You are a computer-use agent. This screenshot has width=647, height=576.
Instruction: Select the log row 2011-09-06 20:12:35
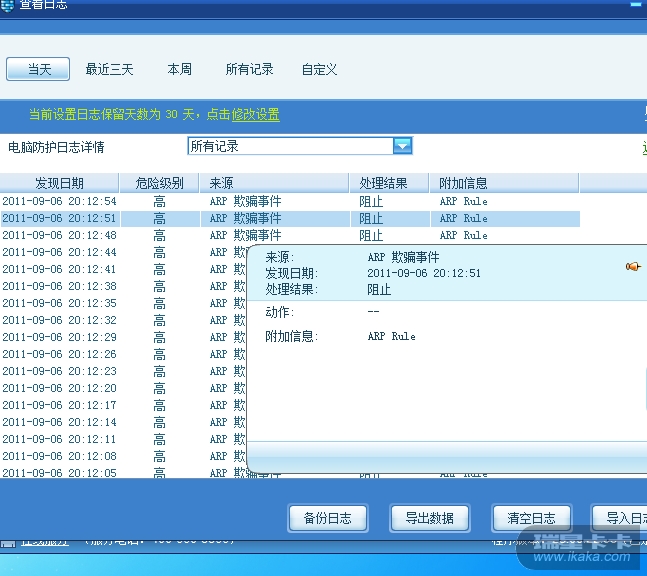coord(123,303)
